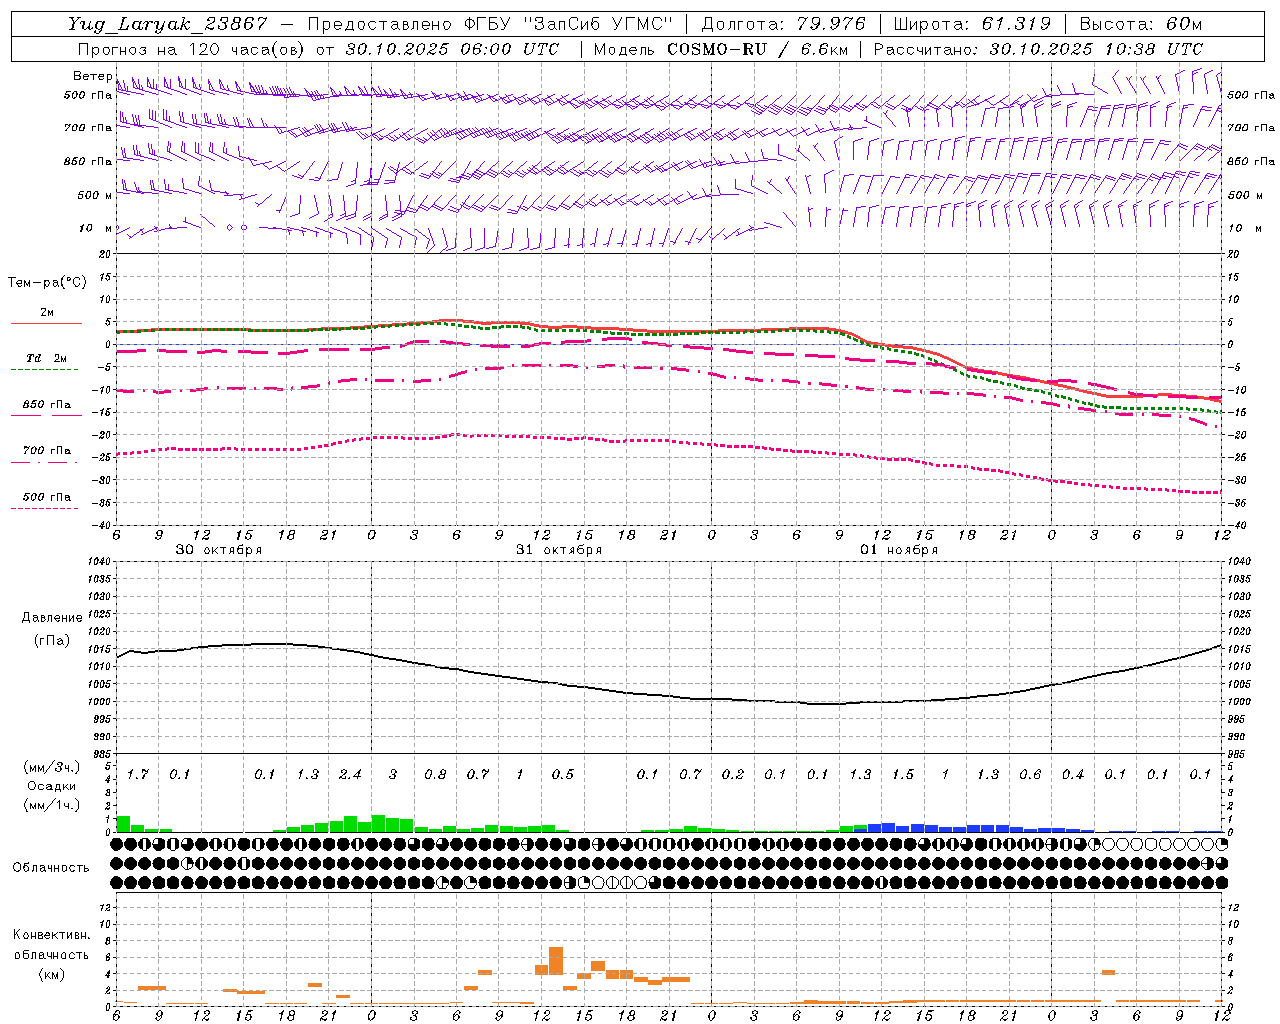Viewport: 1280px width, 1024px height.
Task: Click the 'Тем-ра(°C)' temperature axis label
Action: click(47, 283)
